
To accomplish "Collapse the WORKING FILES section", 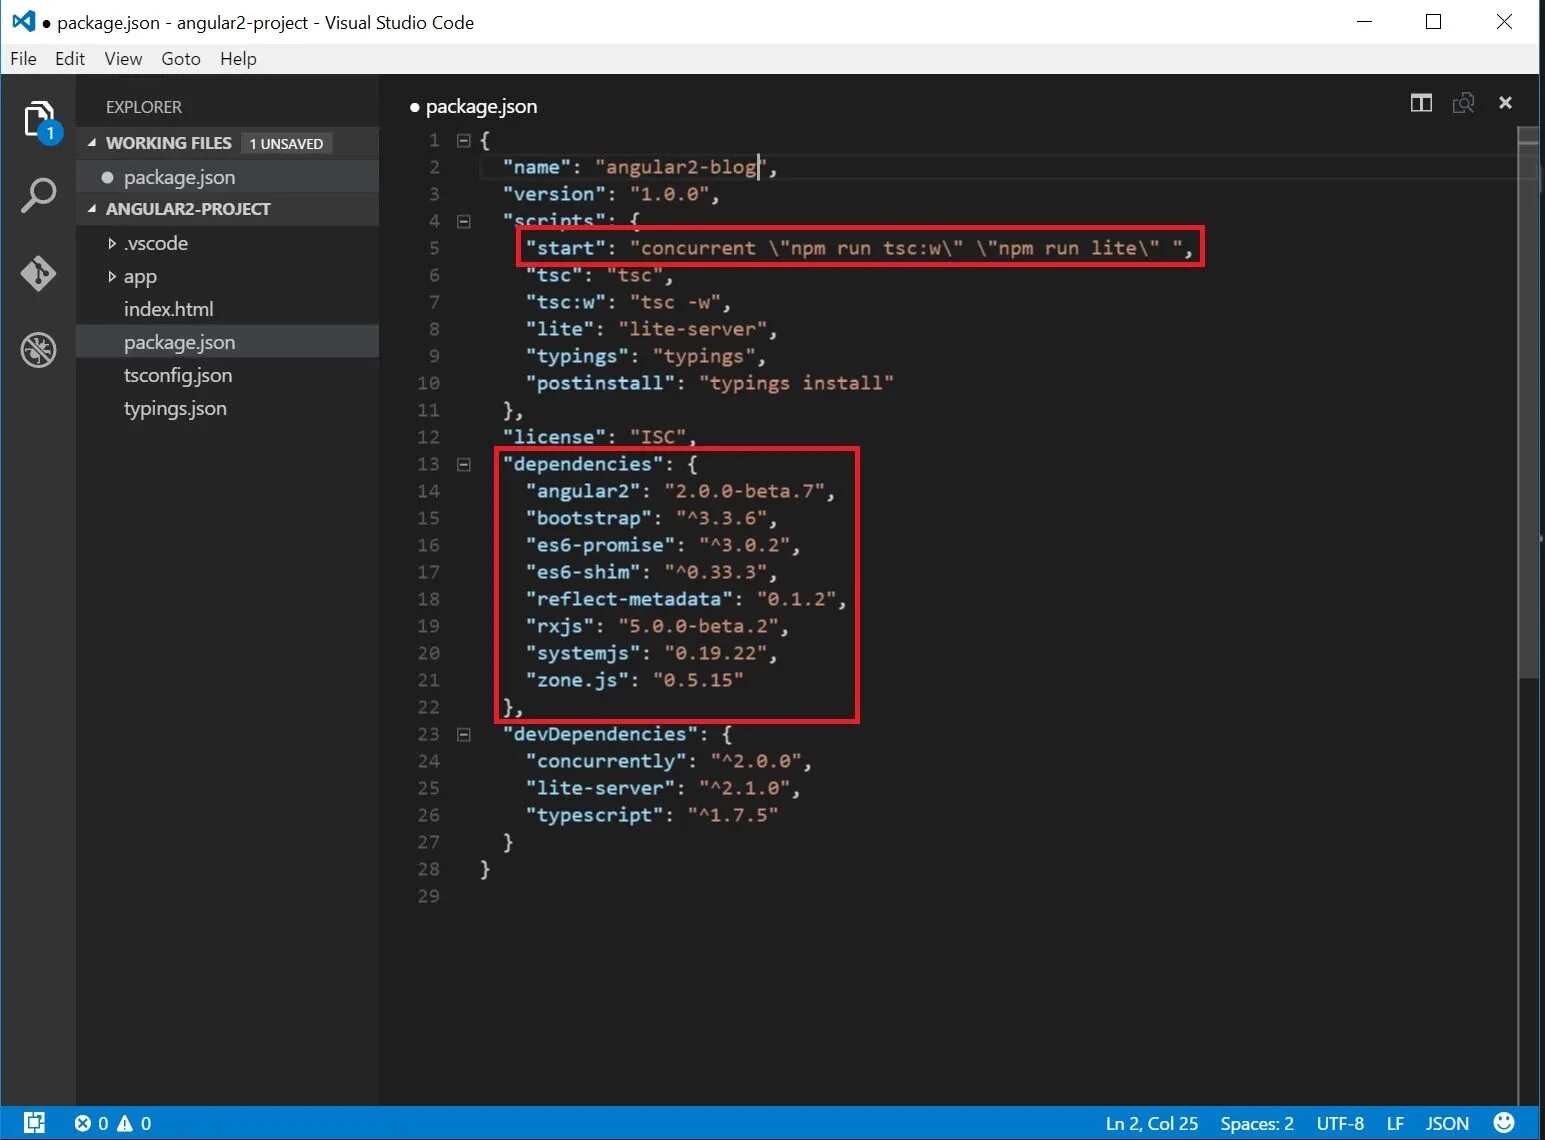I will pyautogui.click(x=92, y=143).
